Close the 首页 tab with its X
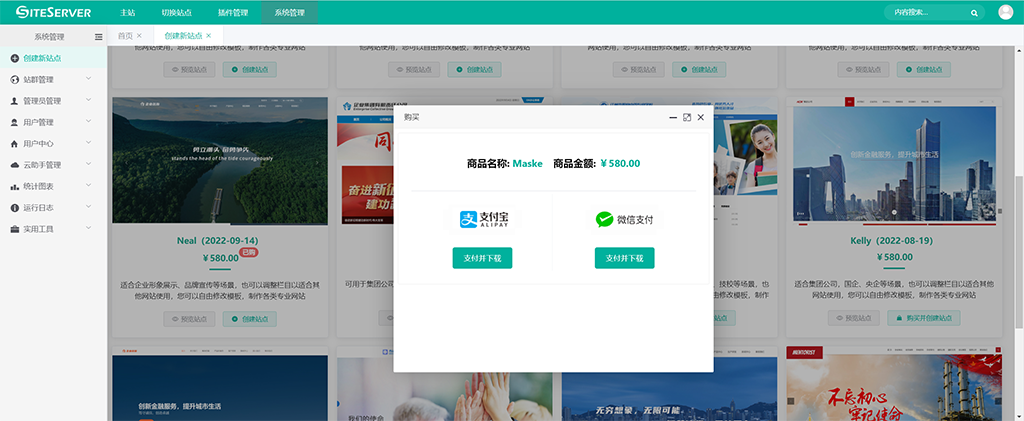1024x421 pixels. [x=139, y=36]
